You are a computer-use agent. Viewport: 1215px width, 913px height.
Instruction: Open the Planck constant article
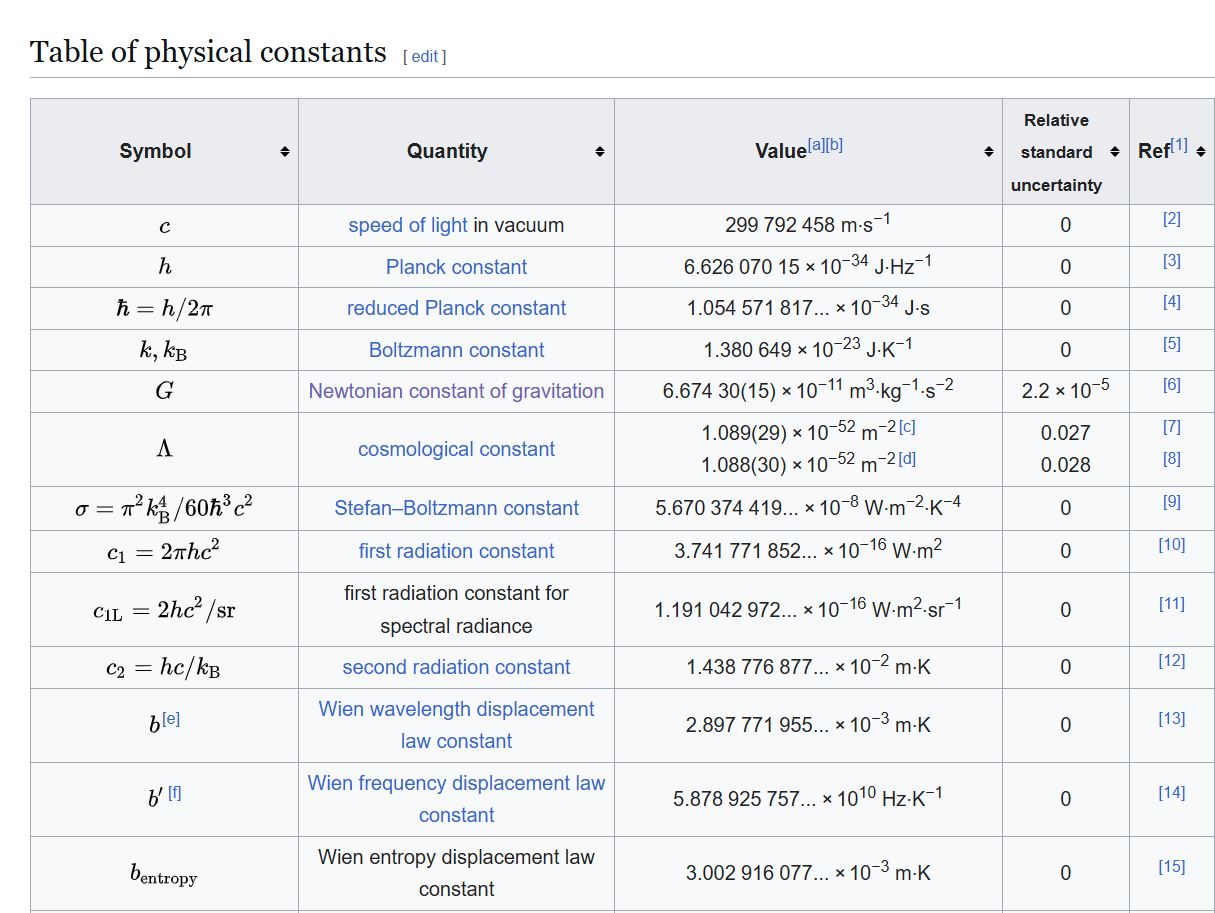coord(456,267)
